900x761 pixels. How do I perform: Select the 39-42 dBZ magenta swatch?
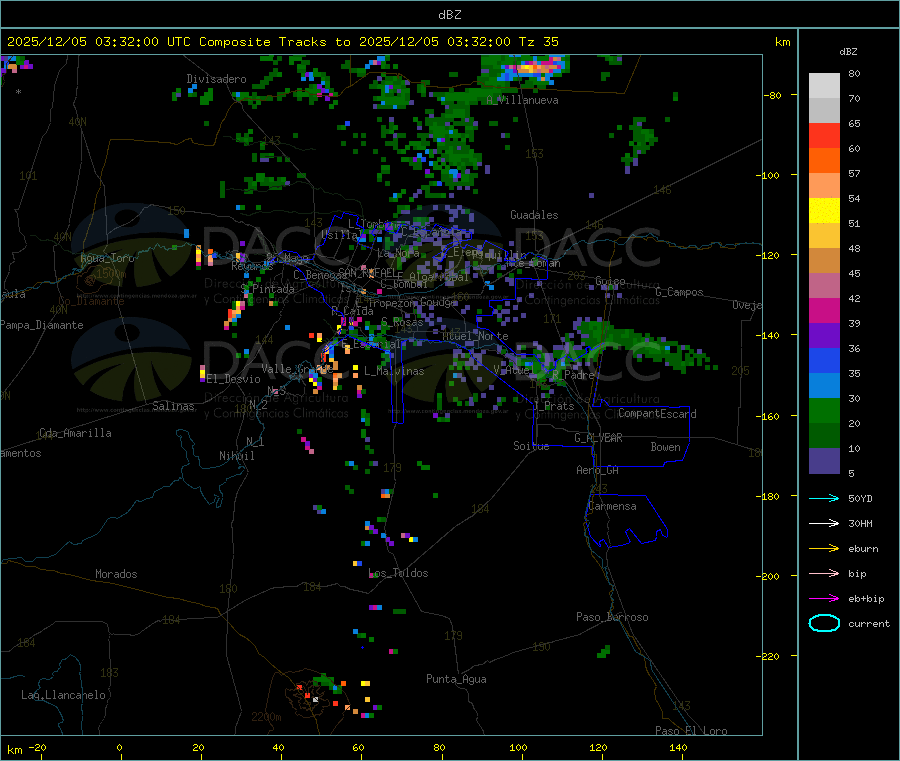pos(824,310)
